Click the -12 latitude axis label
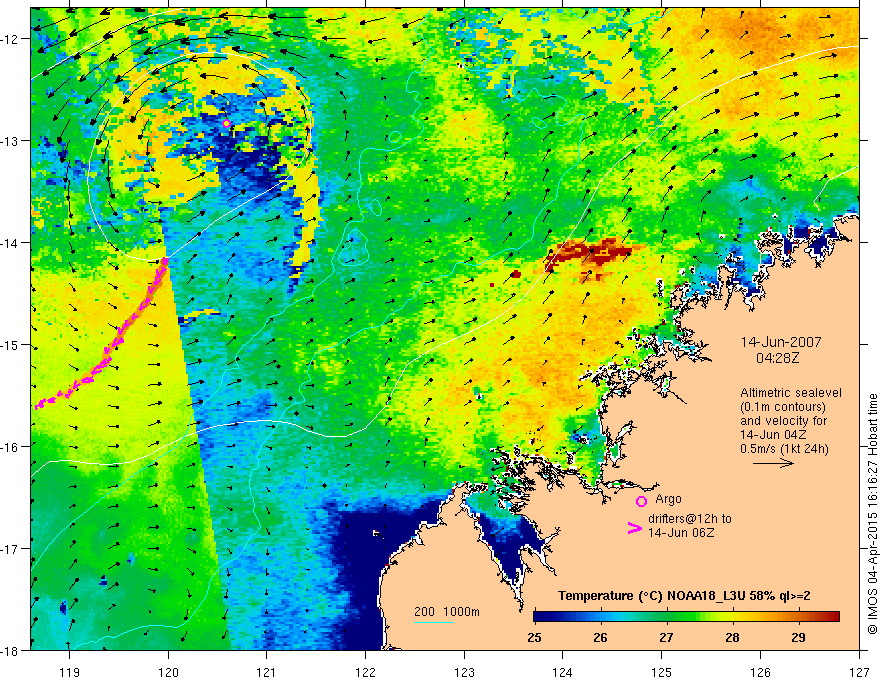 [x=10, y=39]
